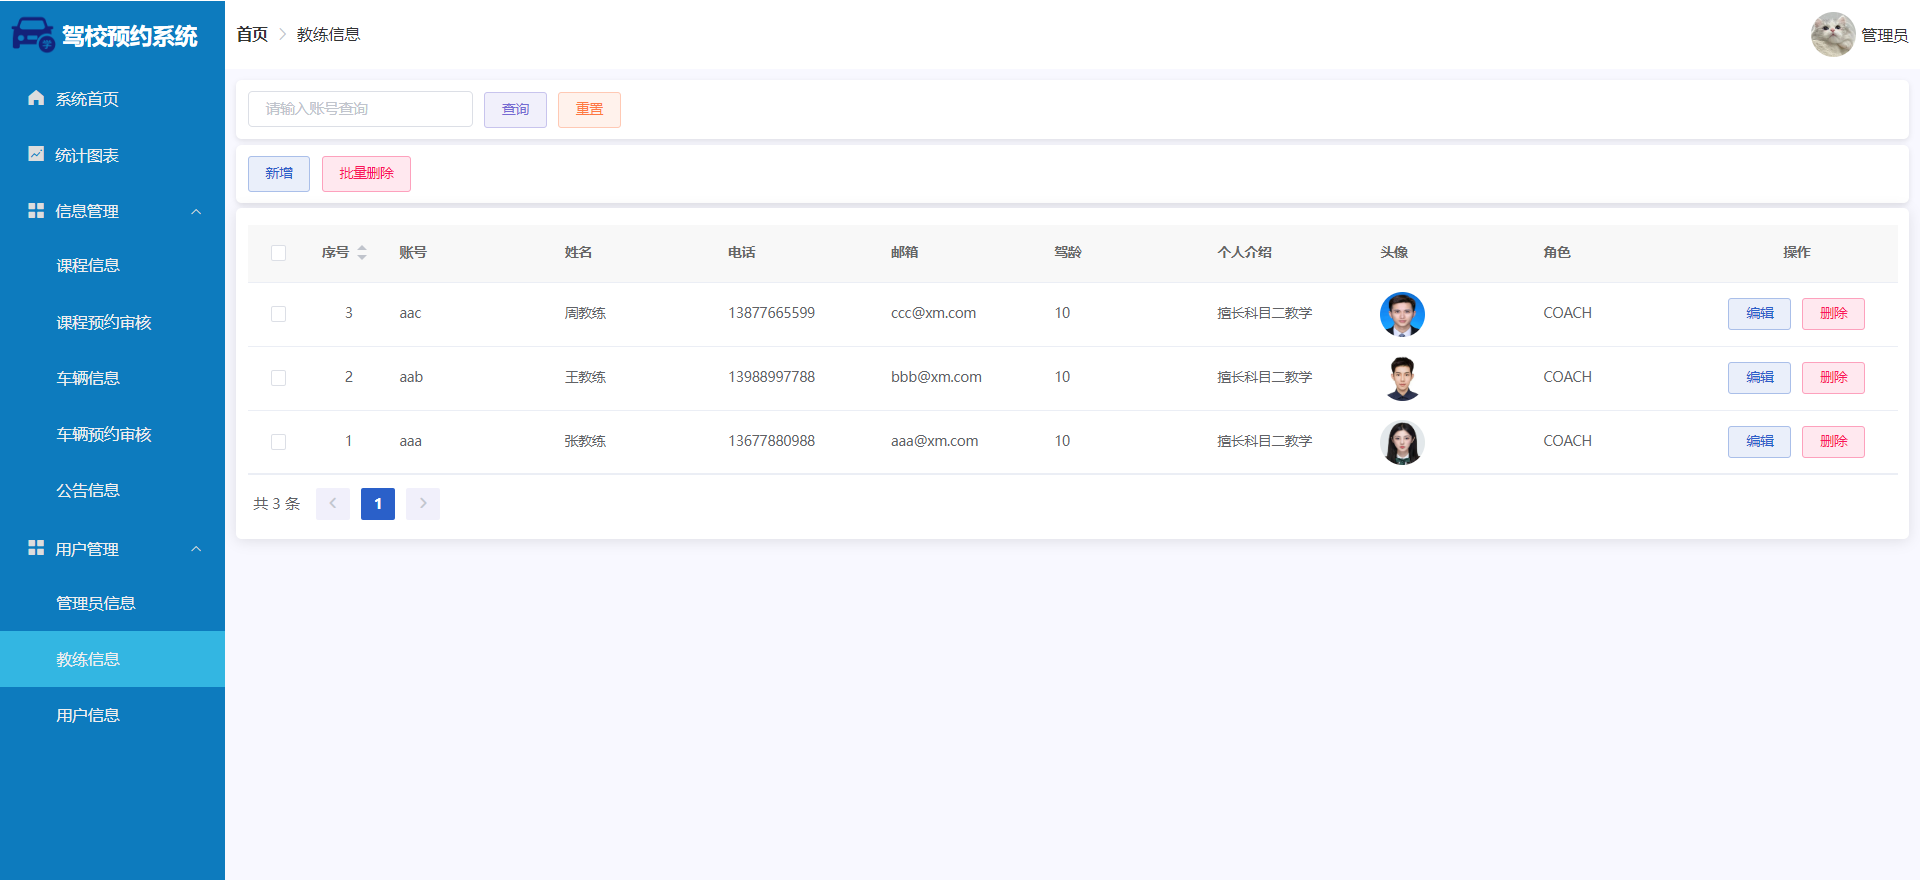1920x880 pixels.
Task: Click the 重置 reset button
Action: point(589,110)
